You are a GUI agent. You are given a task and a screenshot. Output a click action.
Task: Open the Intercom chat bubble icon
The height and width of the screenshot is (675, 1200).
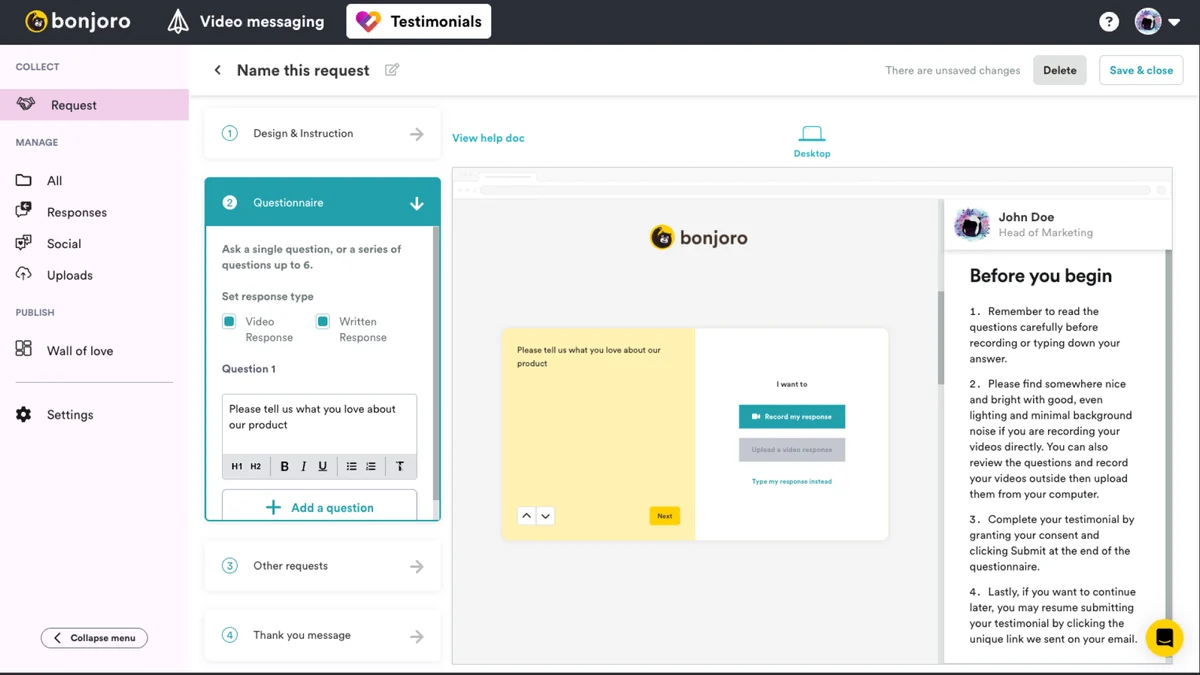[x=1164, y=637]
